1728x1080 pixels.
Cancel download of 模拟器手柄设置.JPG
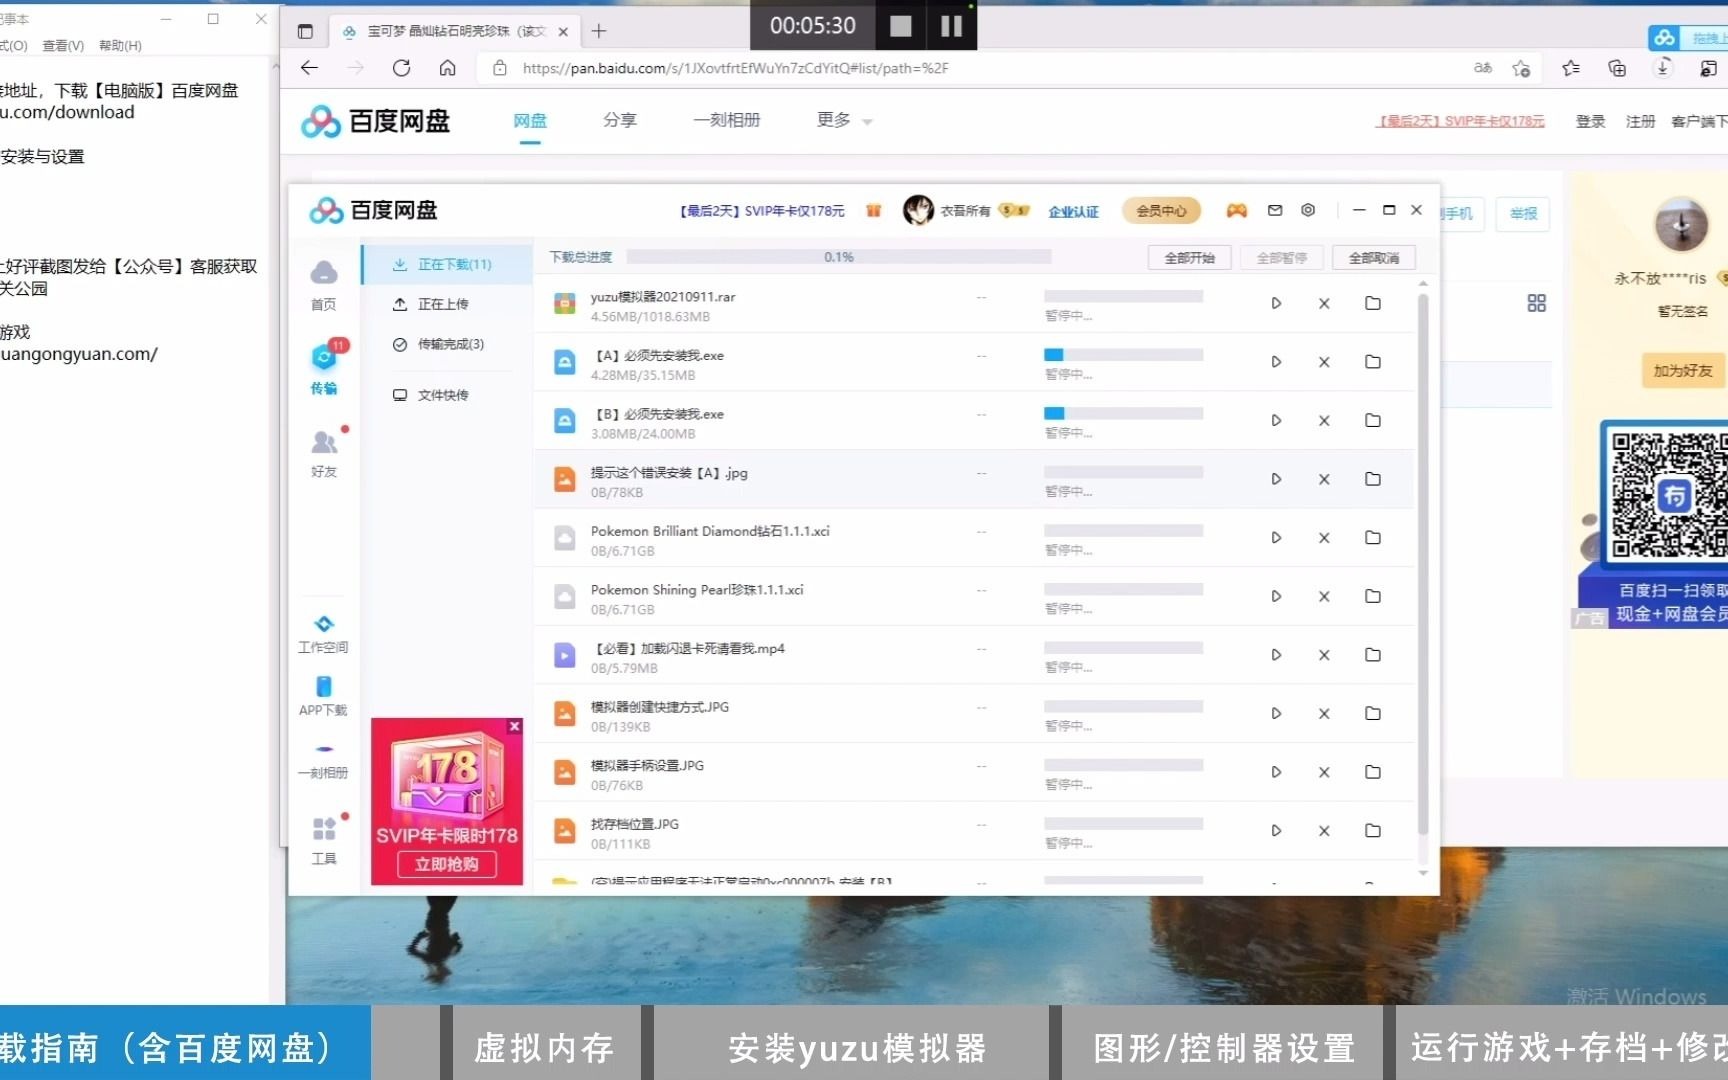[x=1324, y=772]
